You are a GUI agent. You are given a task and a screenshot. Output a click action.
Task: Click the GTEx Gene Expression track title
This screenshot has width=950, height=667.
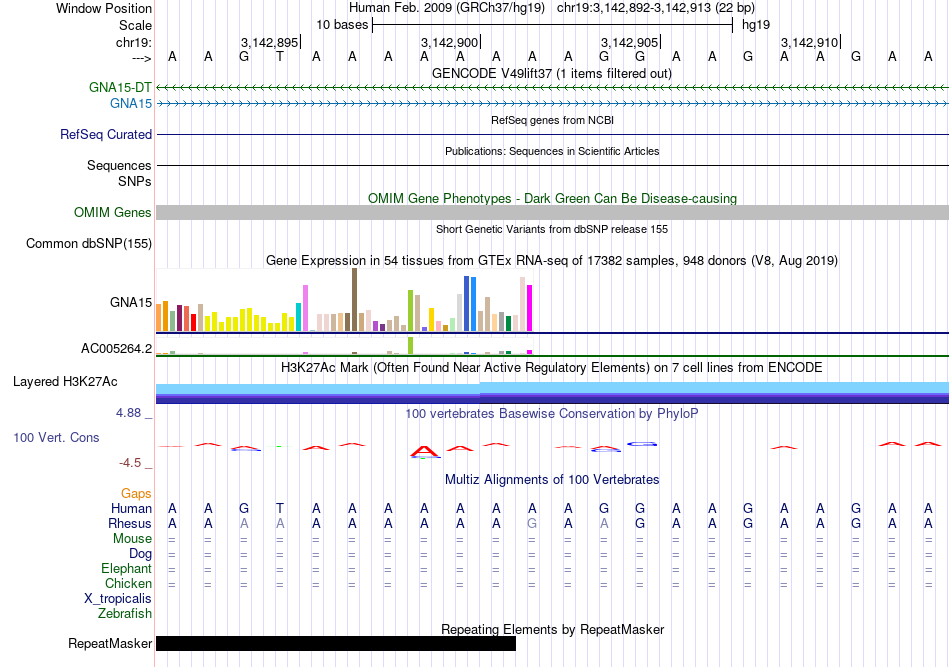point(552,261)
